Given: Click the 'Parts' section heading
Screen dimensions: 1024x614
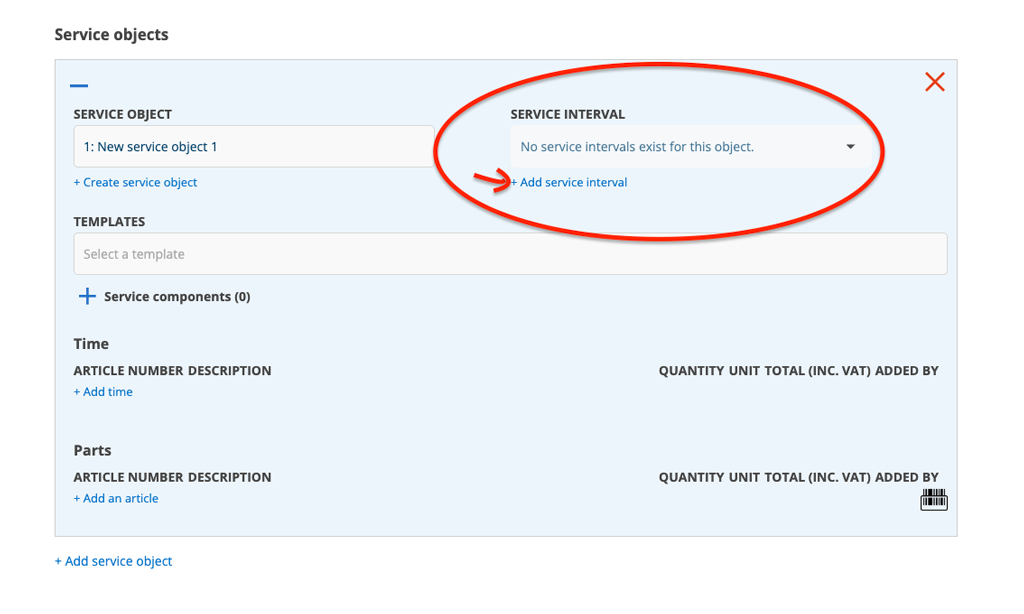Looking at the screenshot, I should pos(92,450).
